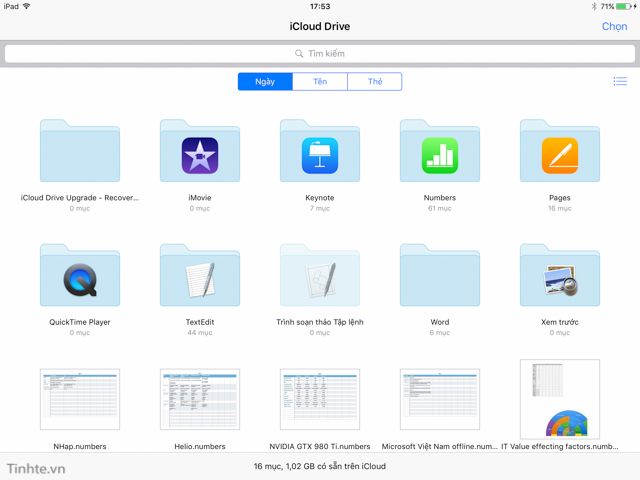Viewport: 640px width, 480px height.
Task: Click the search magnifier icon
Action: pyautogui.click(x=299, y=53)
